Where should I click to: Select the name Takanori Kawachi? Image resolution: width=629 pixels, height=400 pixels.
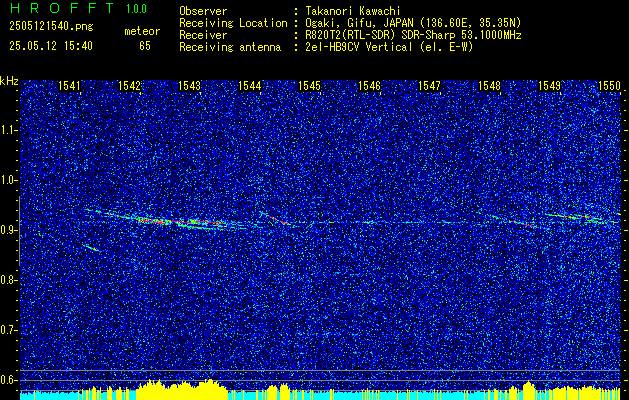[x=353, y=11]
